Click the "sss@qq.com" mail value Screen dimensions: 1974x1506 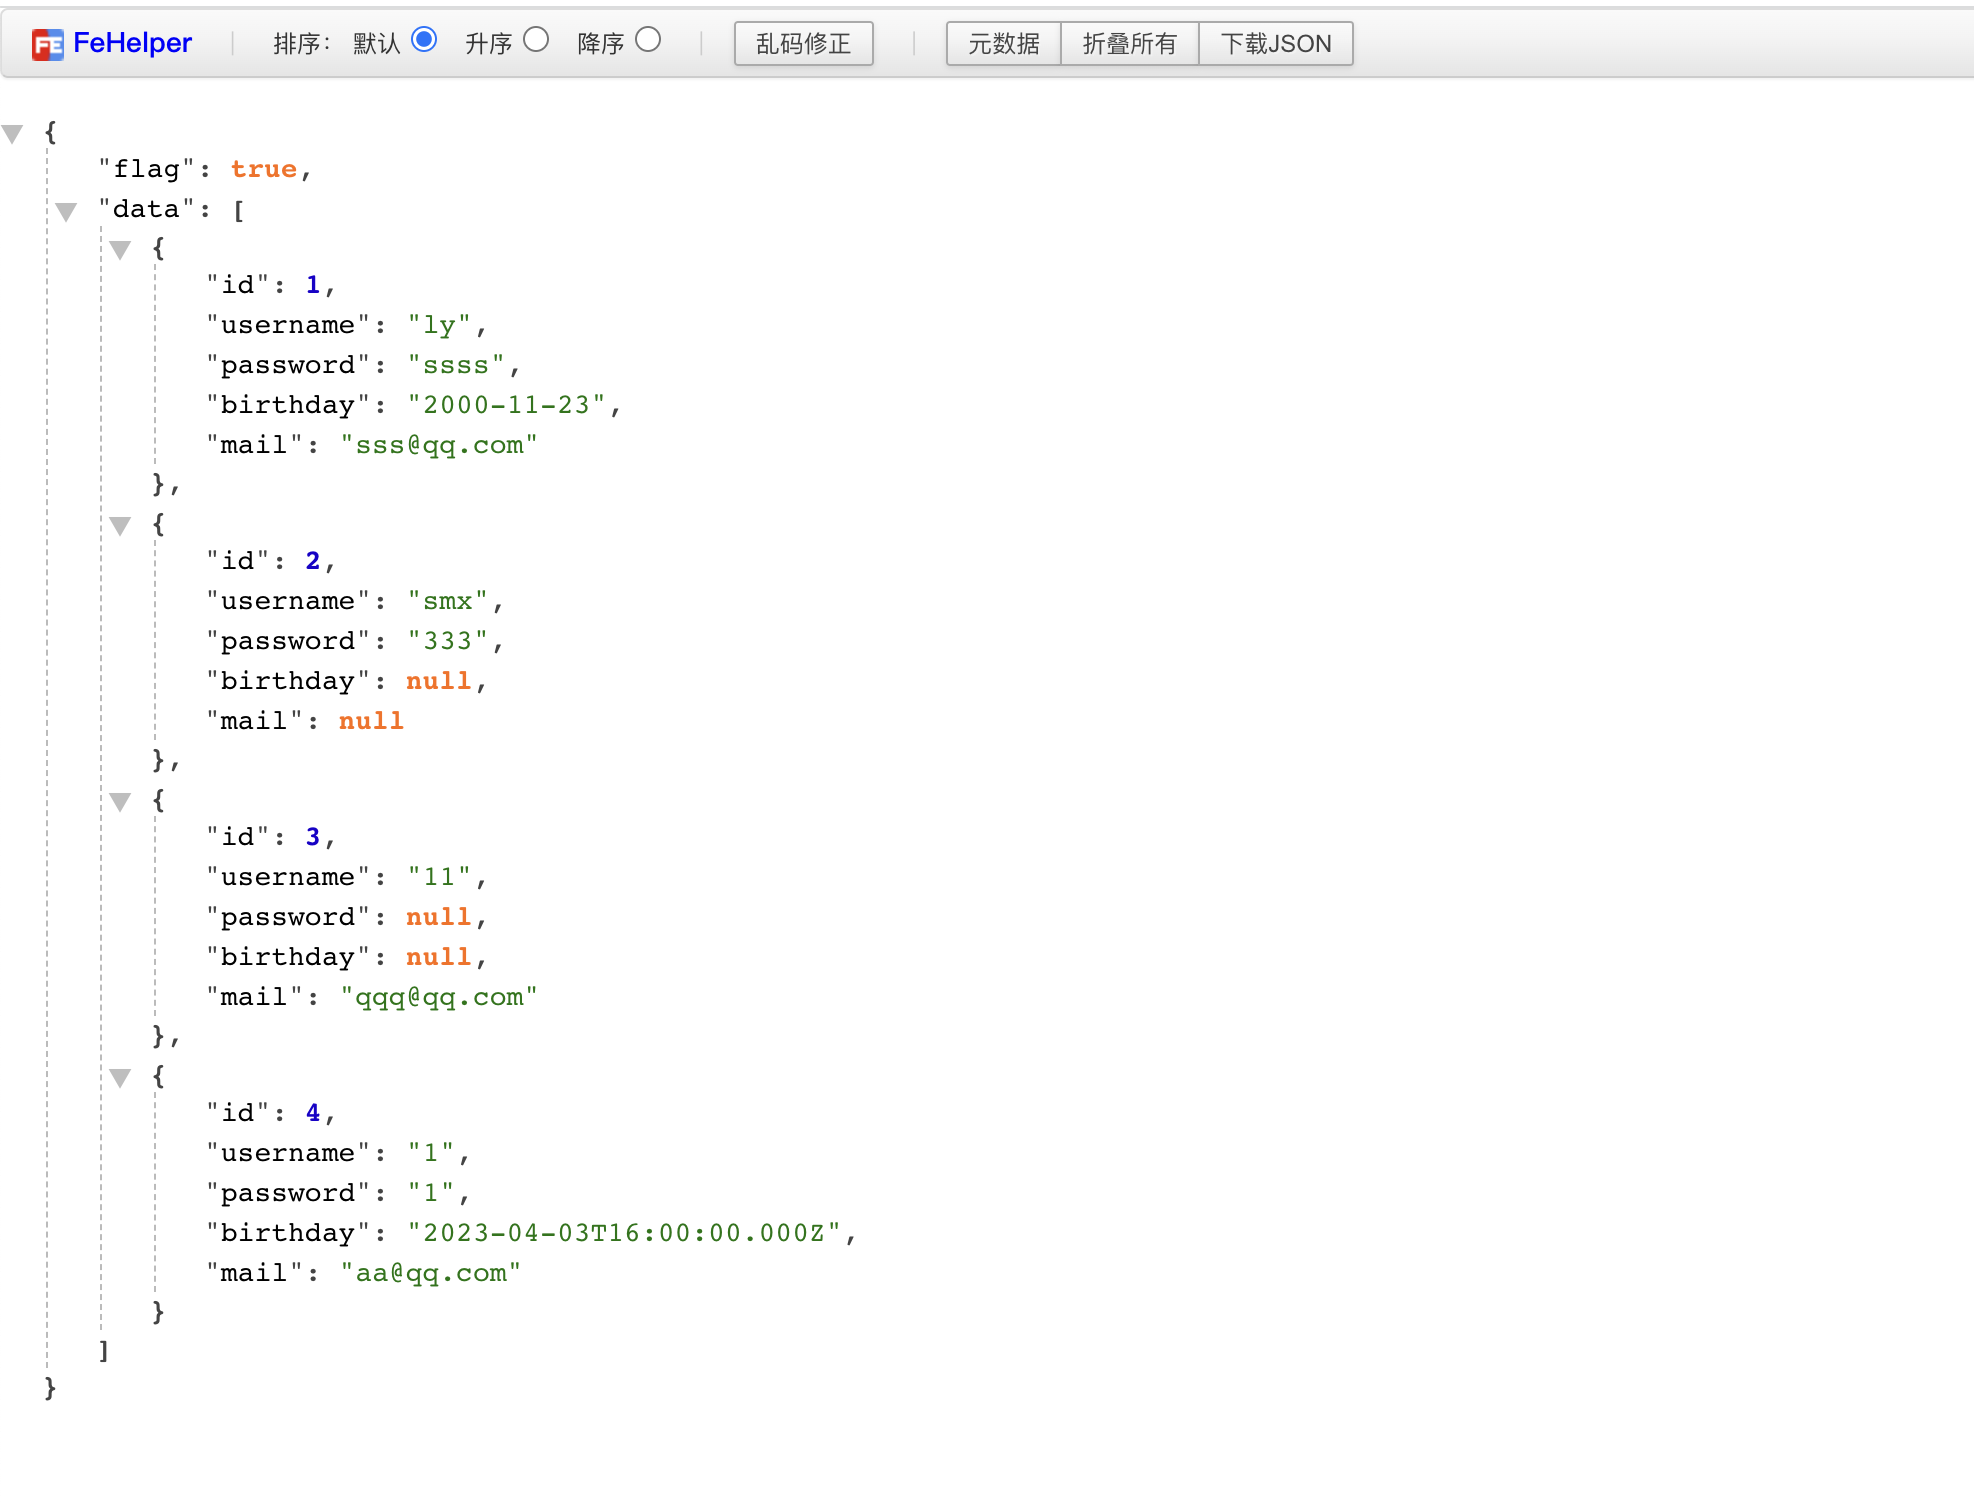tap(439, 445)
